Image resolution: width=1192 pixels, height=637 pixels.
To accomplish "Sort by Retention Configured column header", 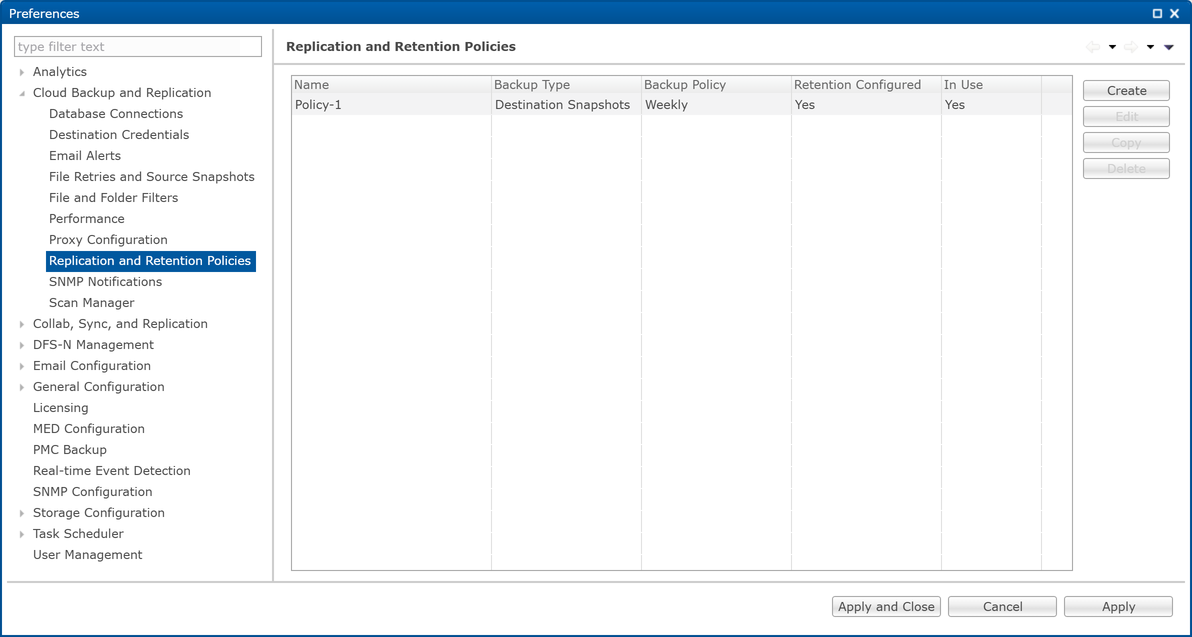I will coord(866,85).
